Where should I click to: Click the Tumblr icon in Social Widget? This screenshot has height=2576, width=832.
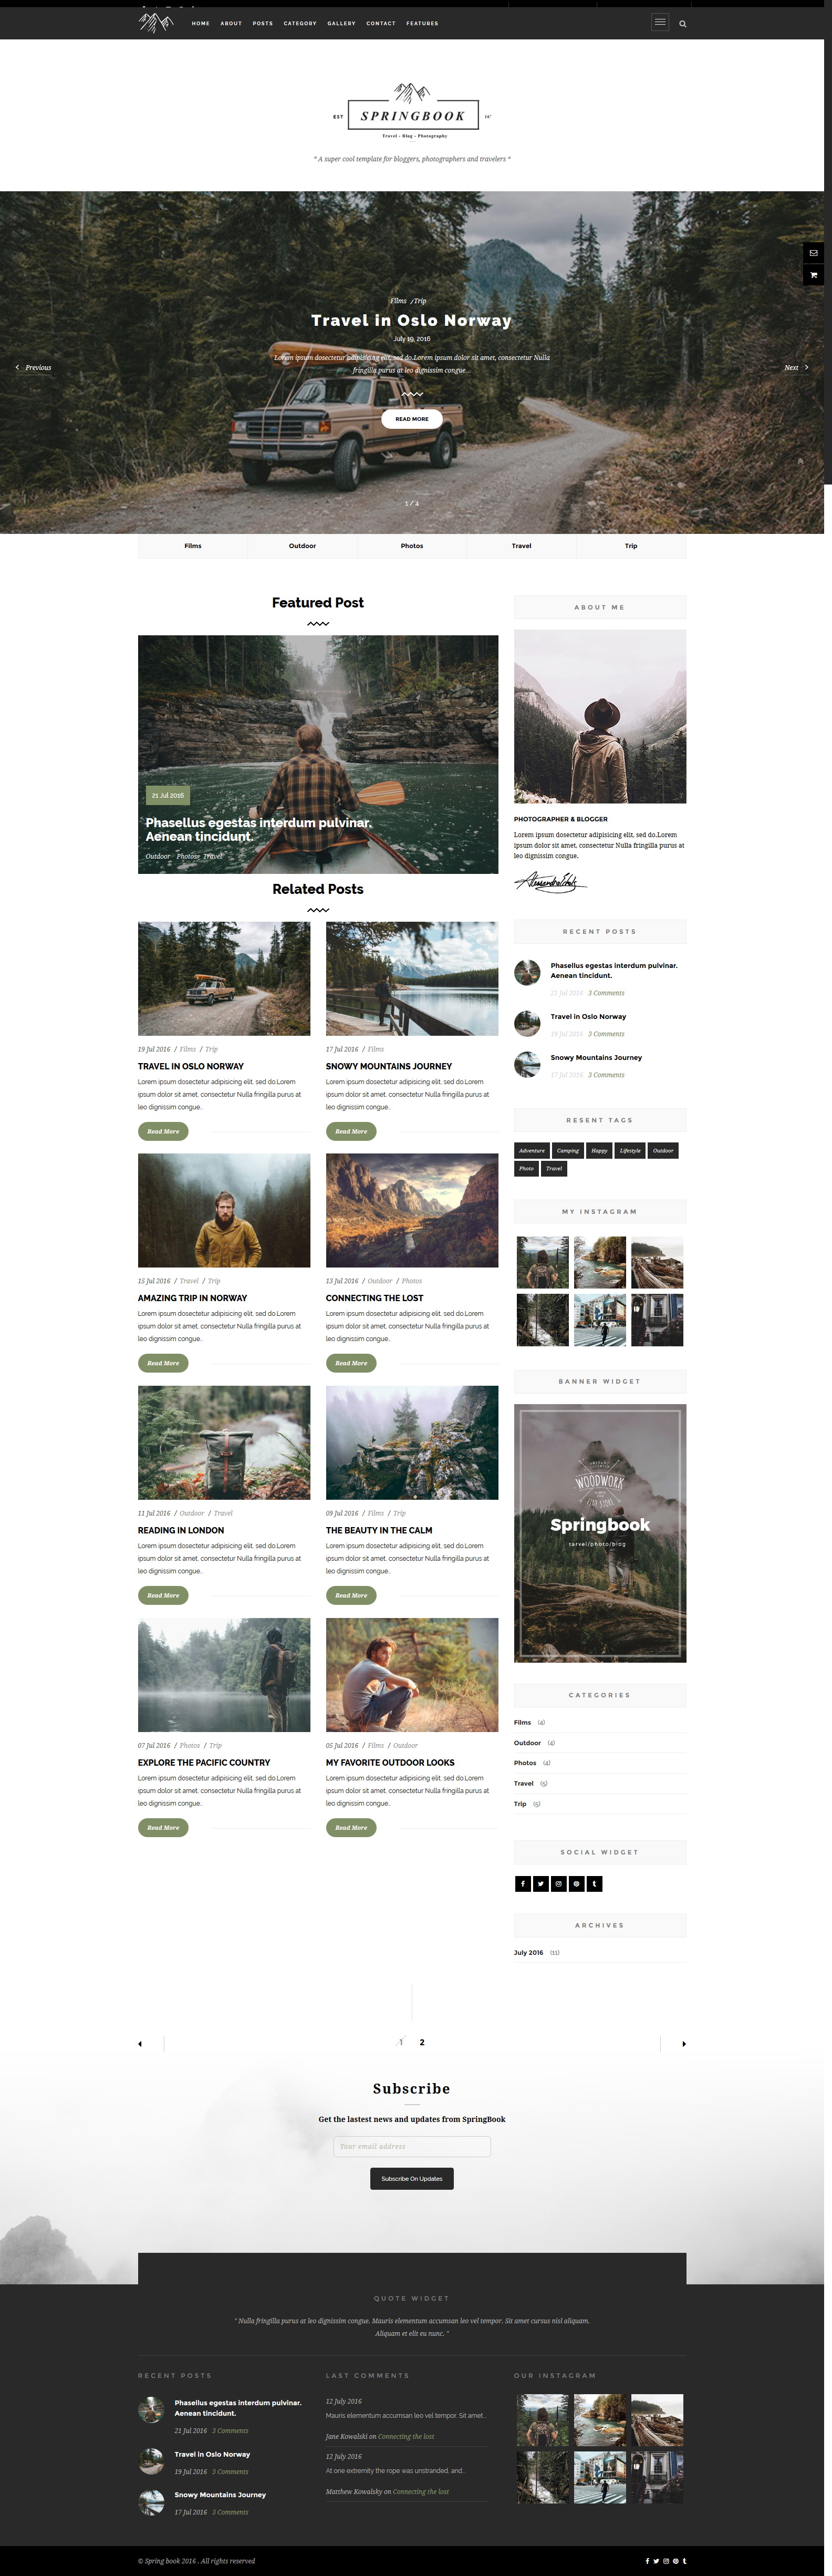tap(594, 1884)
